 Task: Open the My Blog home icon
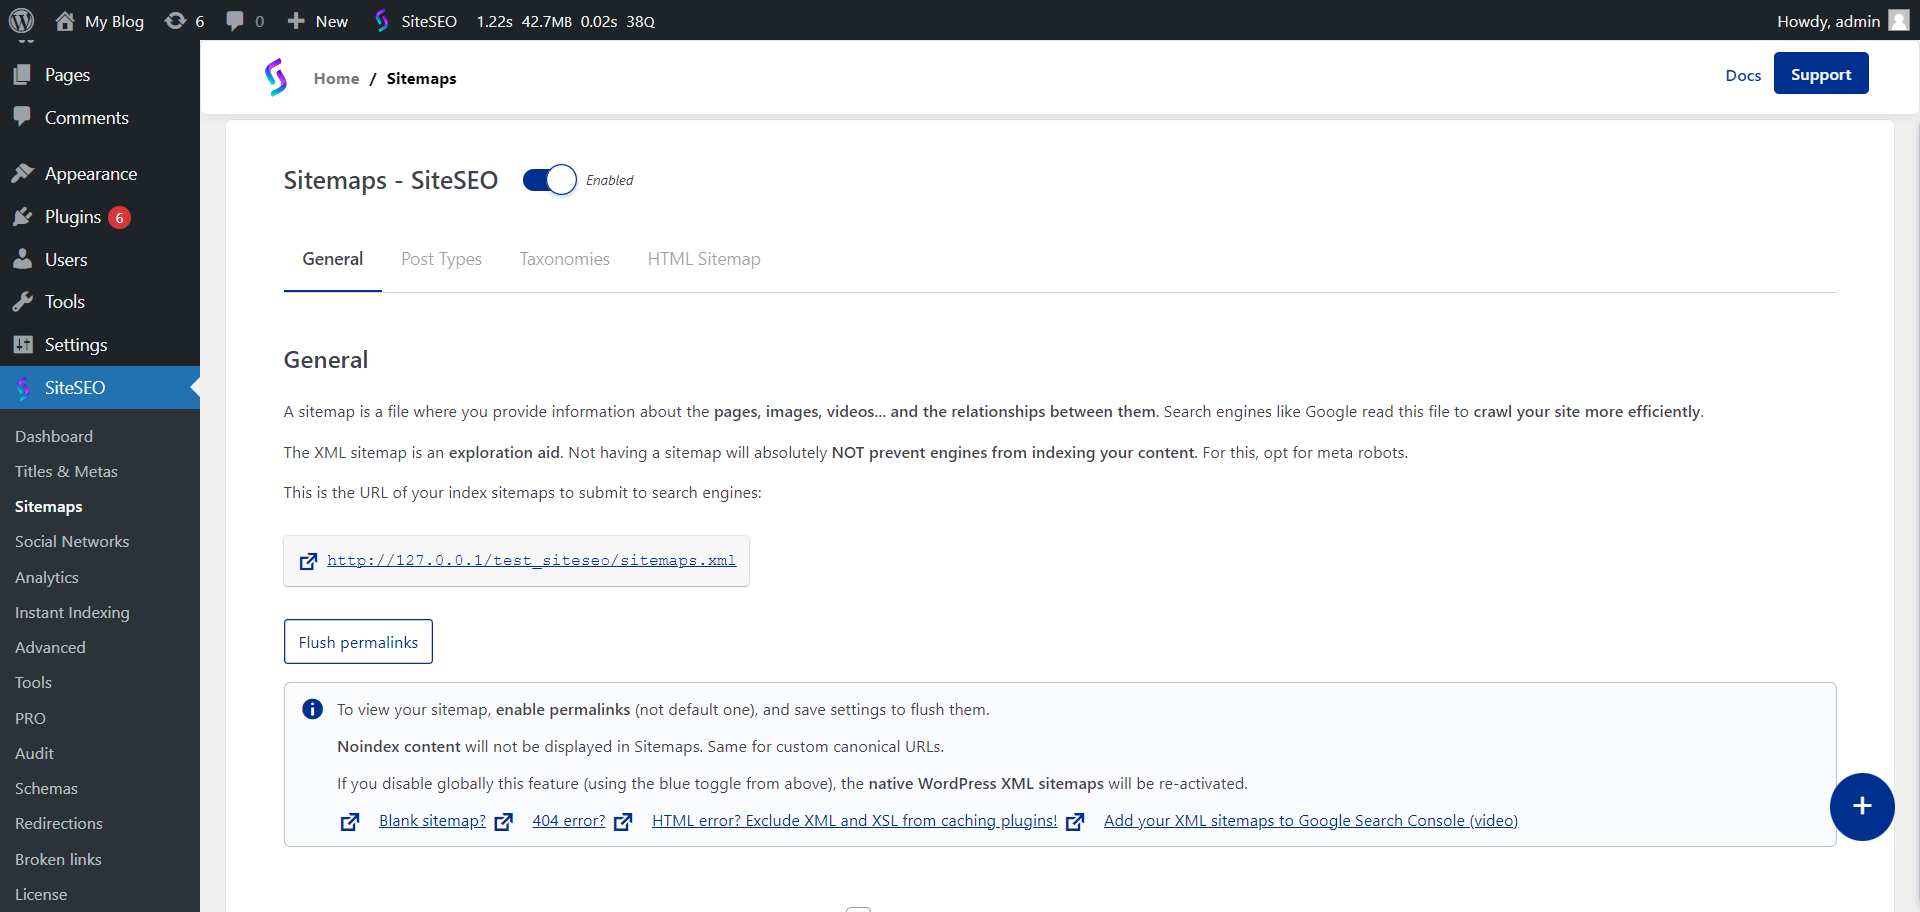tap(65, 21)
